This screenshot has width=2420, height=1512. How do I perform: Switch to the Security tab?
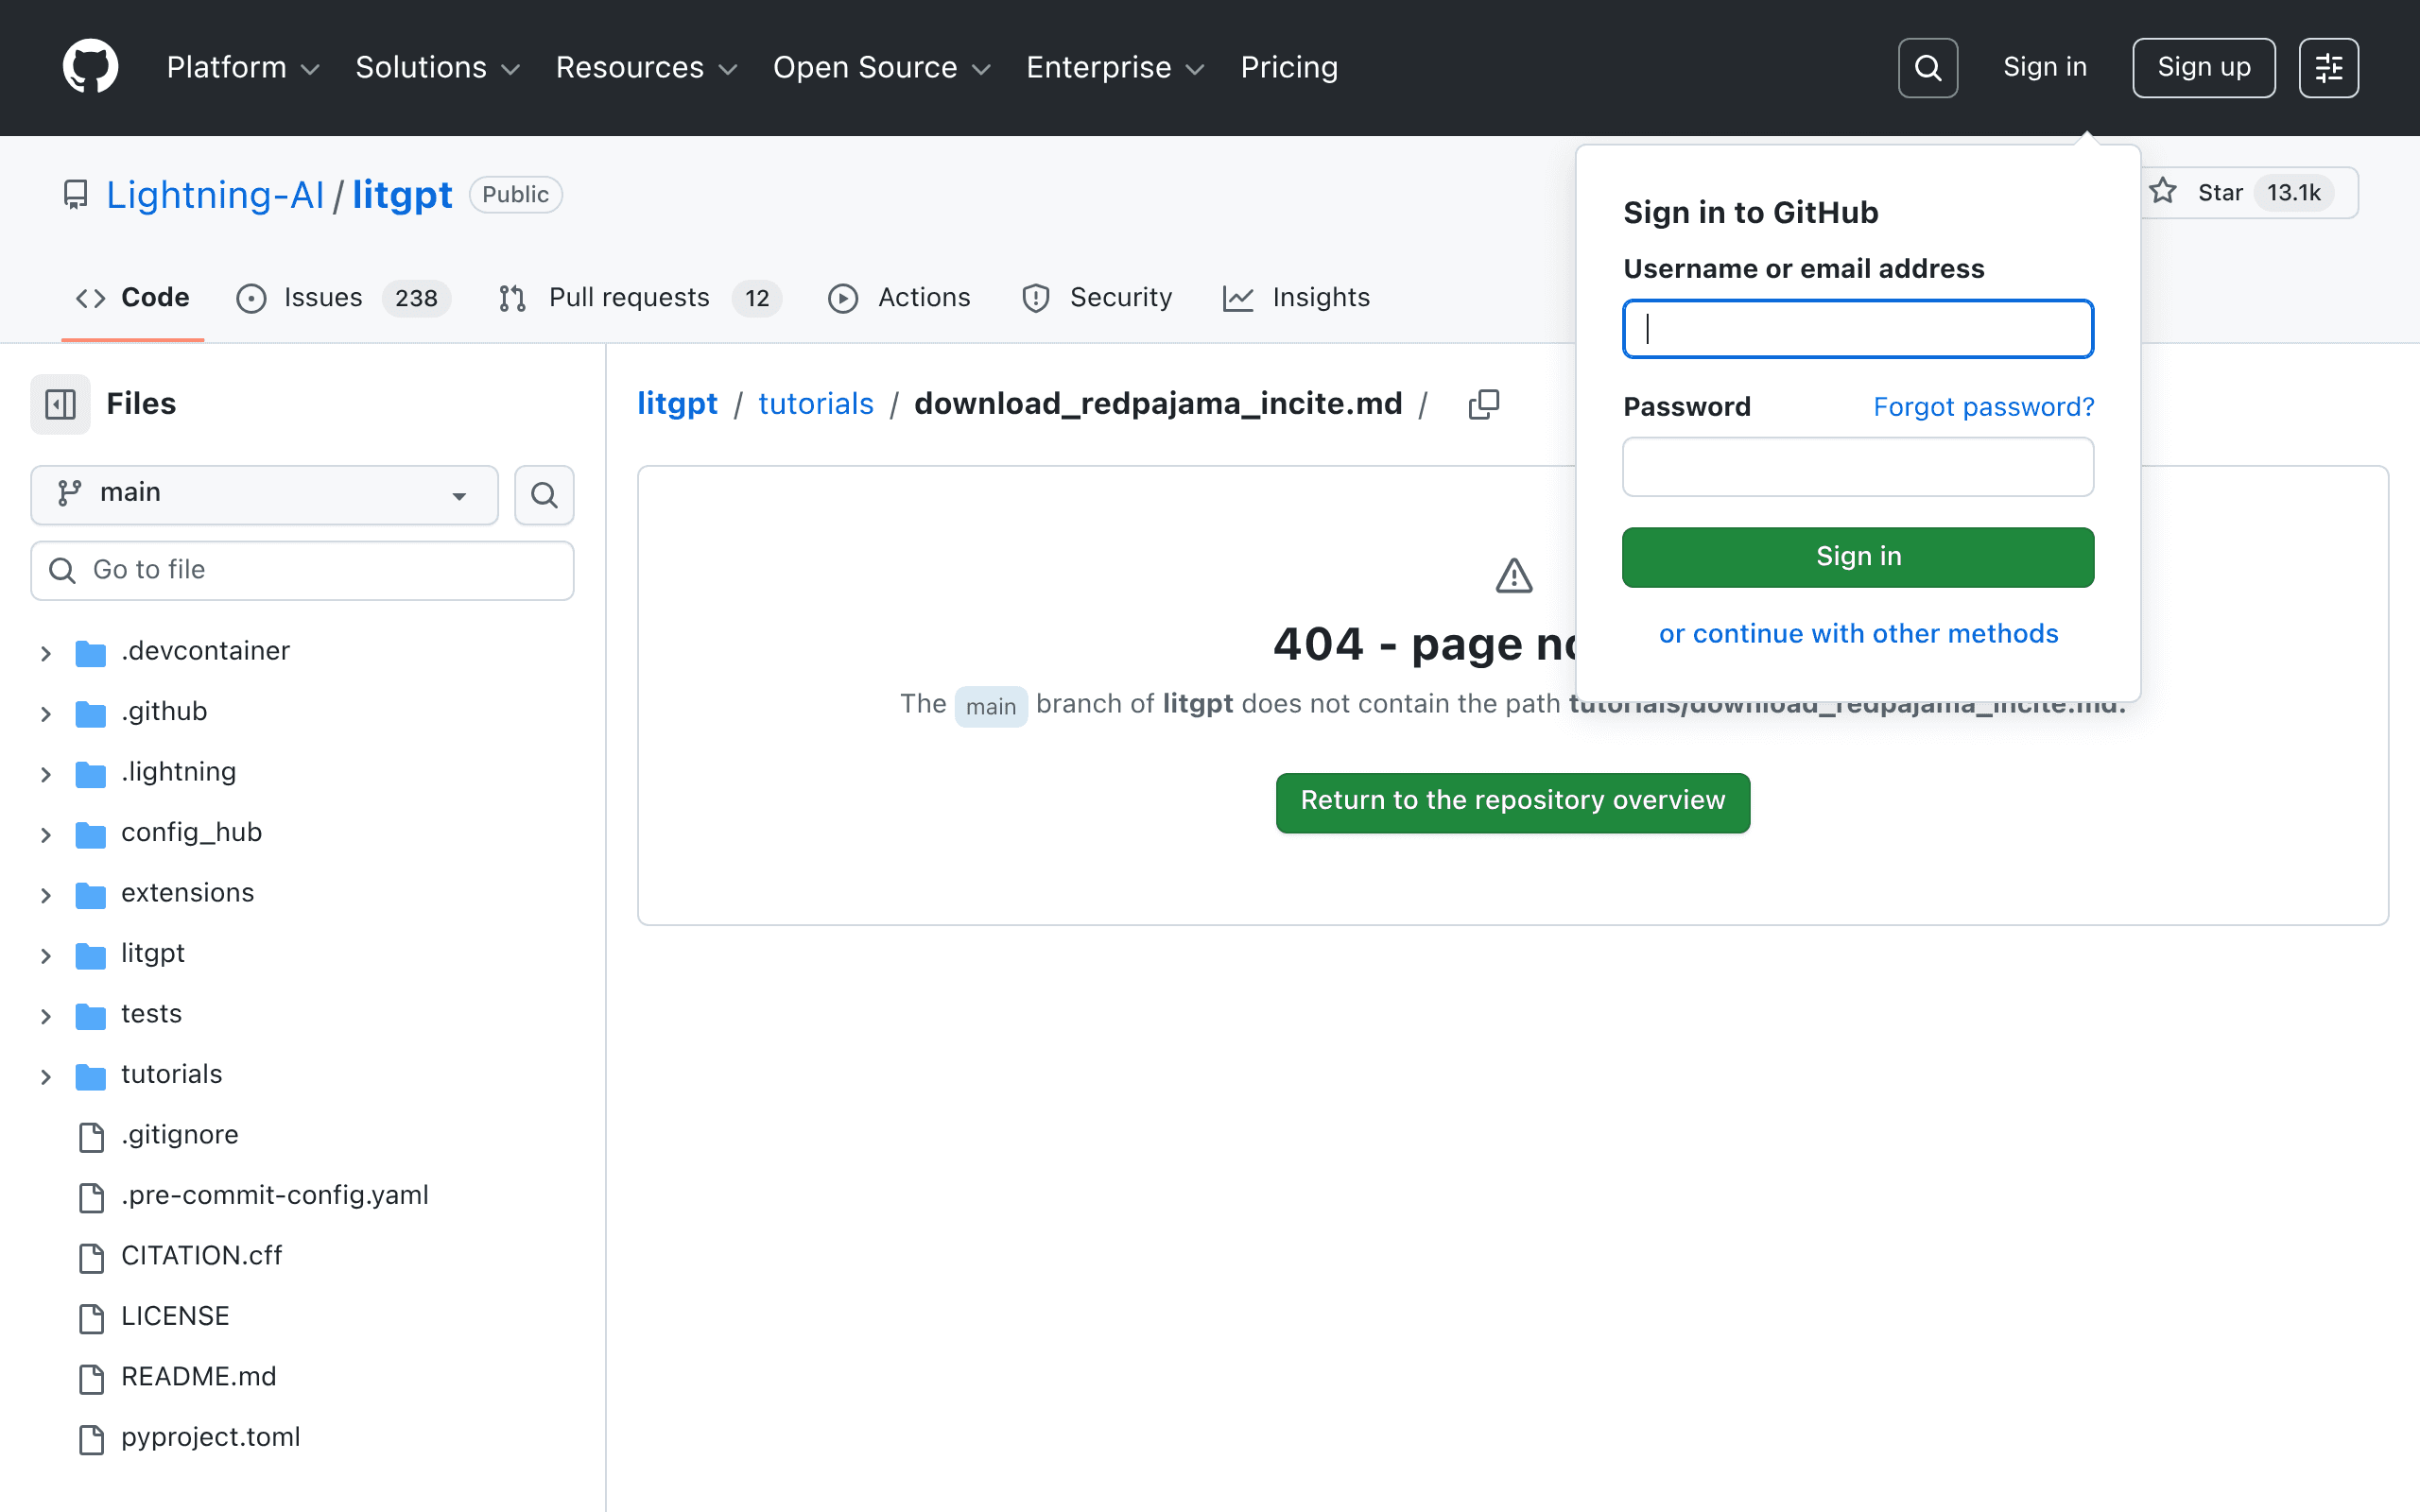click(x=1096, y=297)
